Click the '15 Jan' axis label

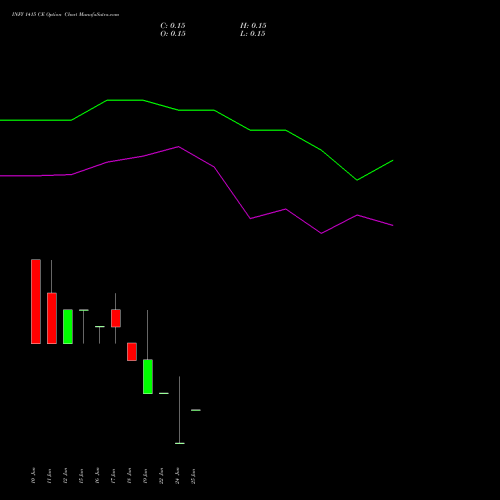tap(81, 476)
